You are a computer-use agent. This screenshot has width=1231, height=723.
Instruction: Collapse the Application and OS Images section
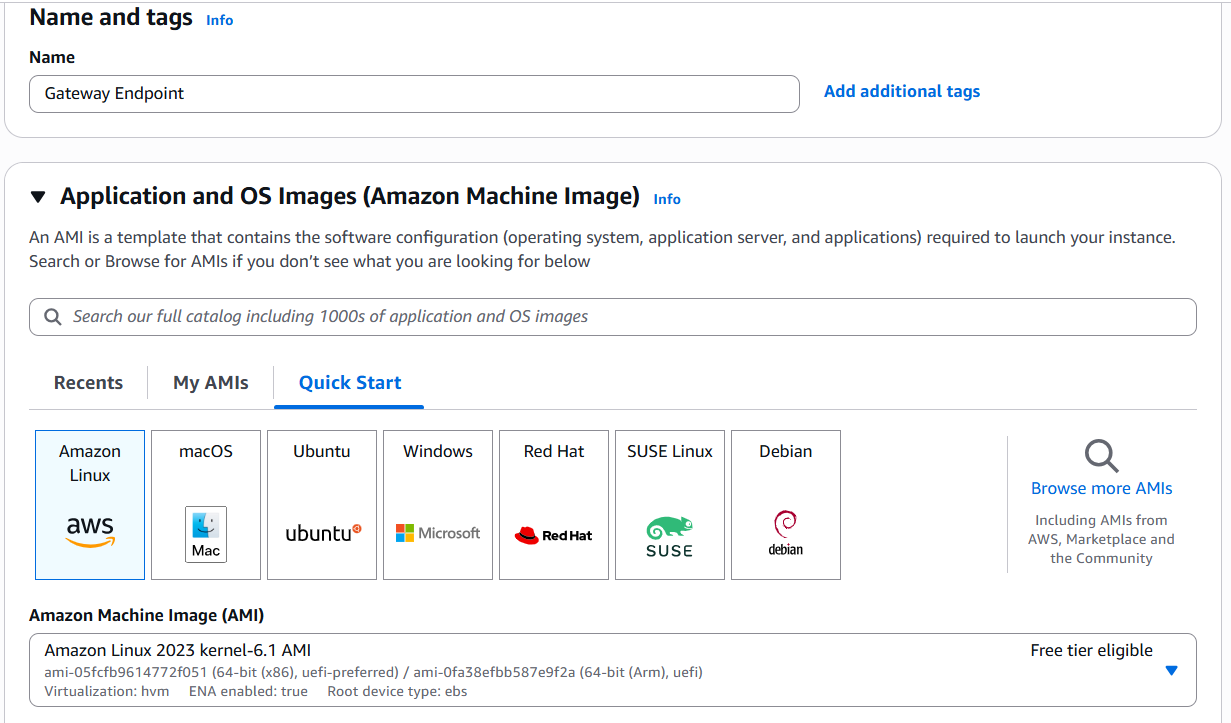pyautogui.click(x=38, y=197)
